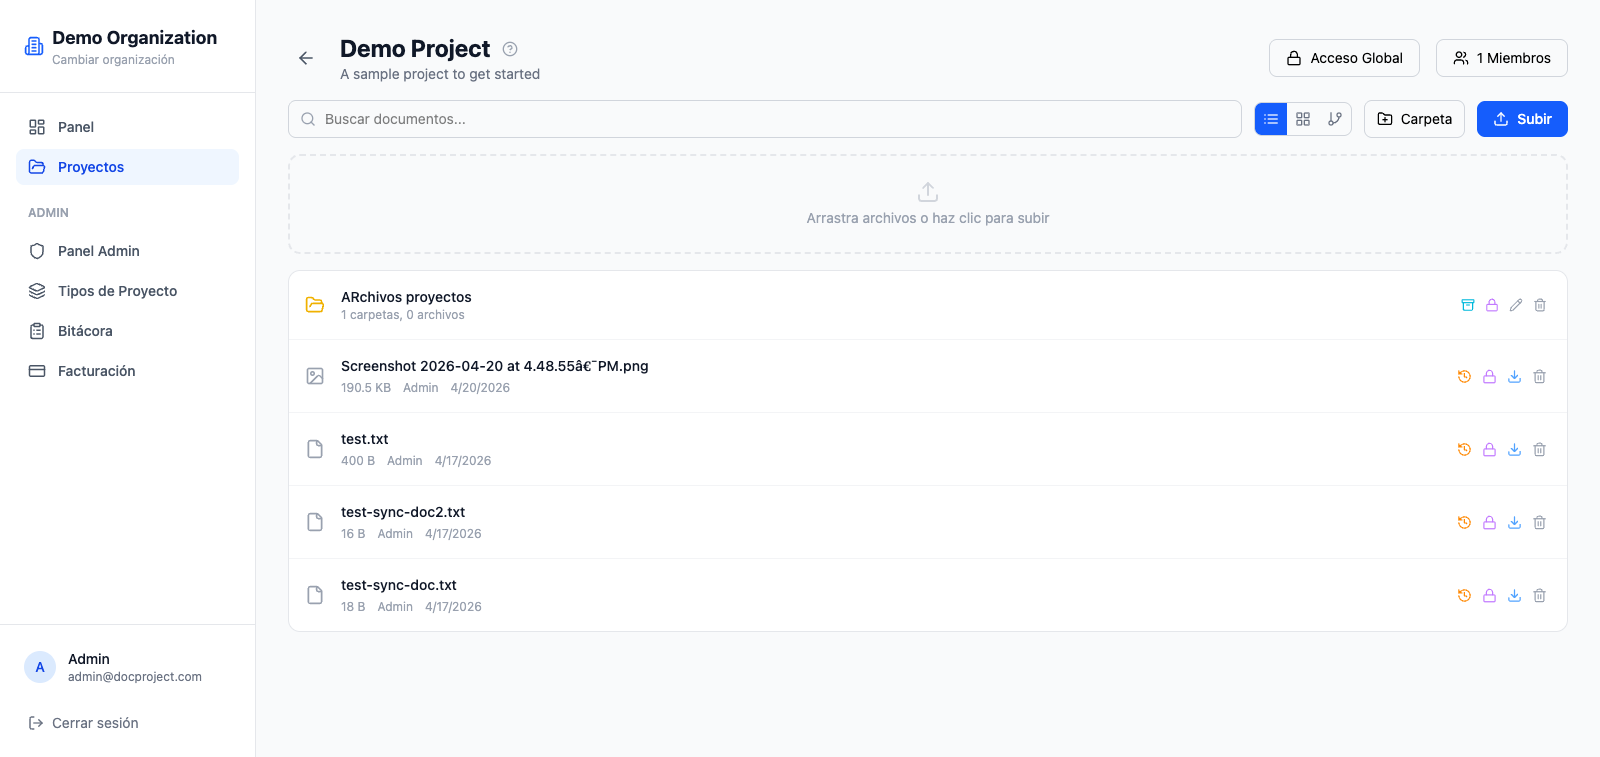Viewport: 1600px width, 757px height.
Task: Download test.txt file
Action: [x=1514, y=450]
